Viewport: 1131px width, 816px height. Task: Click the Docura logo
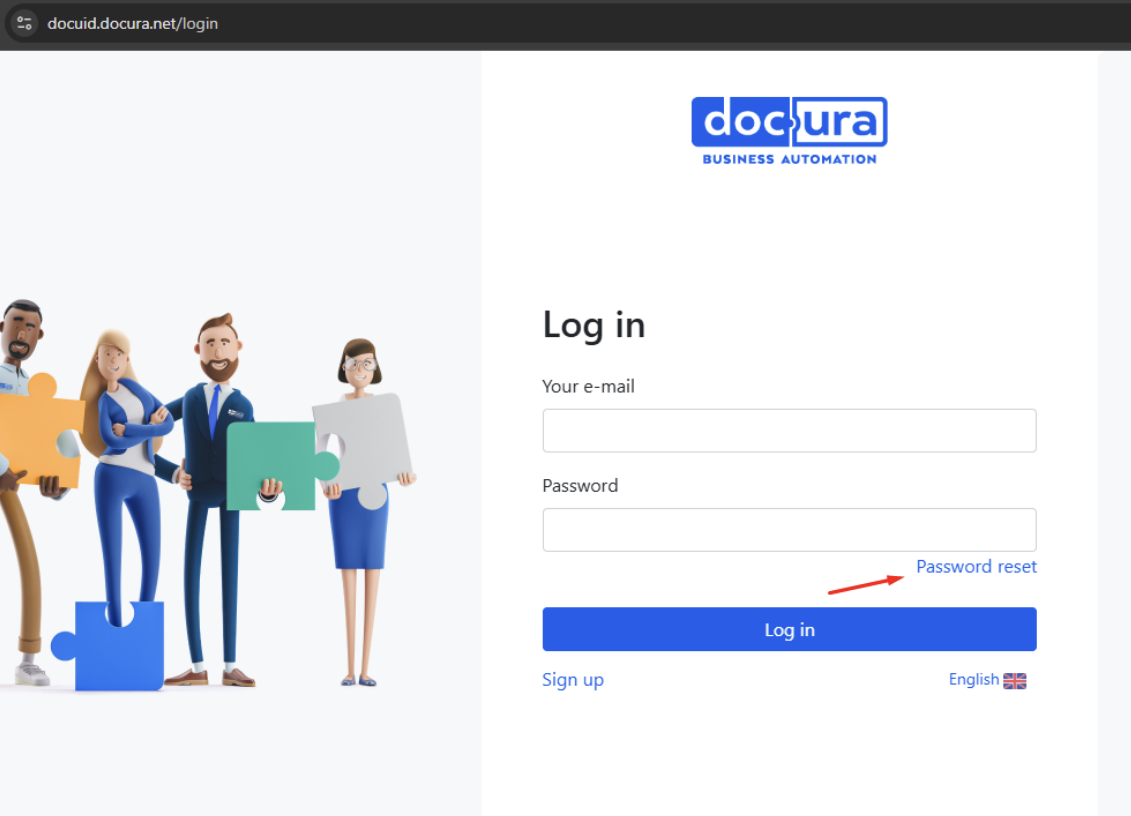[789, 123]
